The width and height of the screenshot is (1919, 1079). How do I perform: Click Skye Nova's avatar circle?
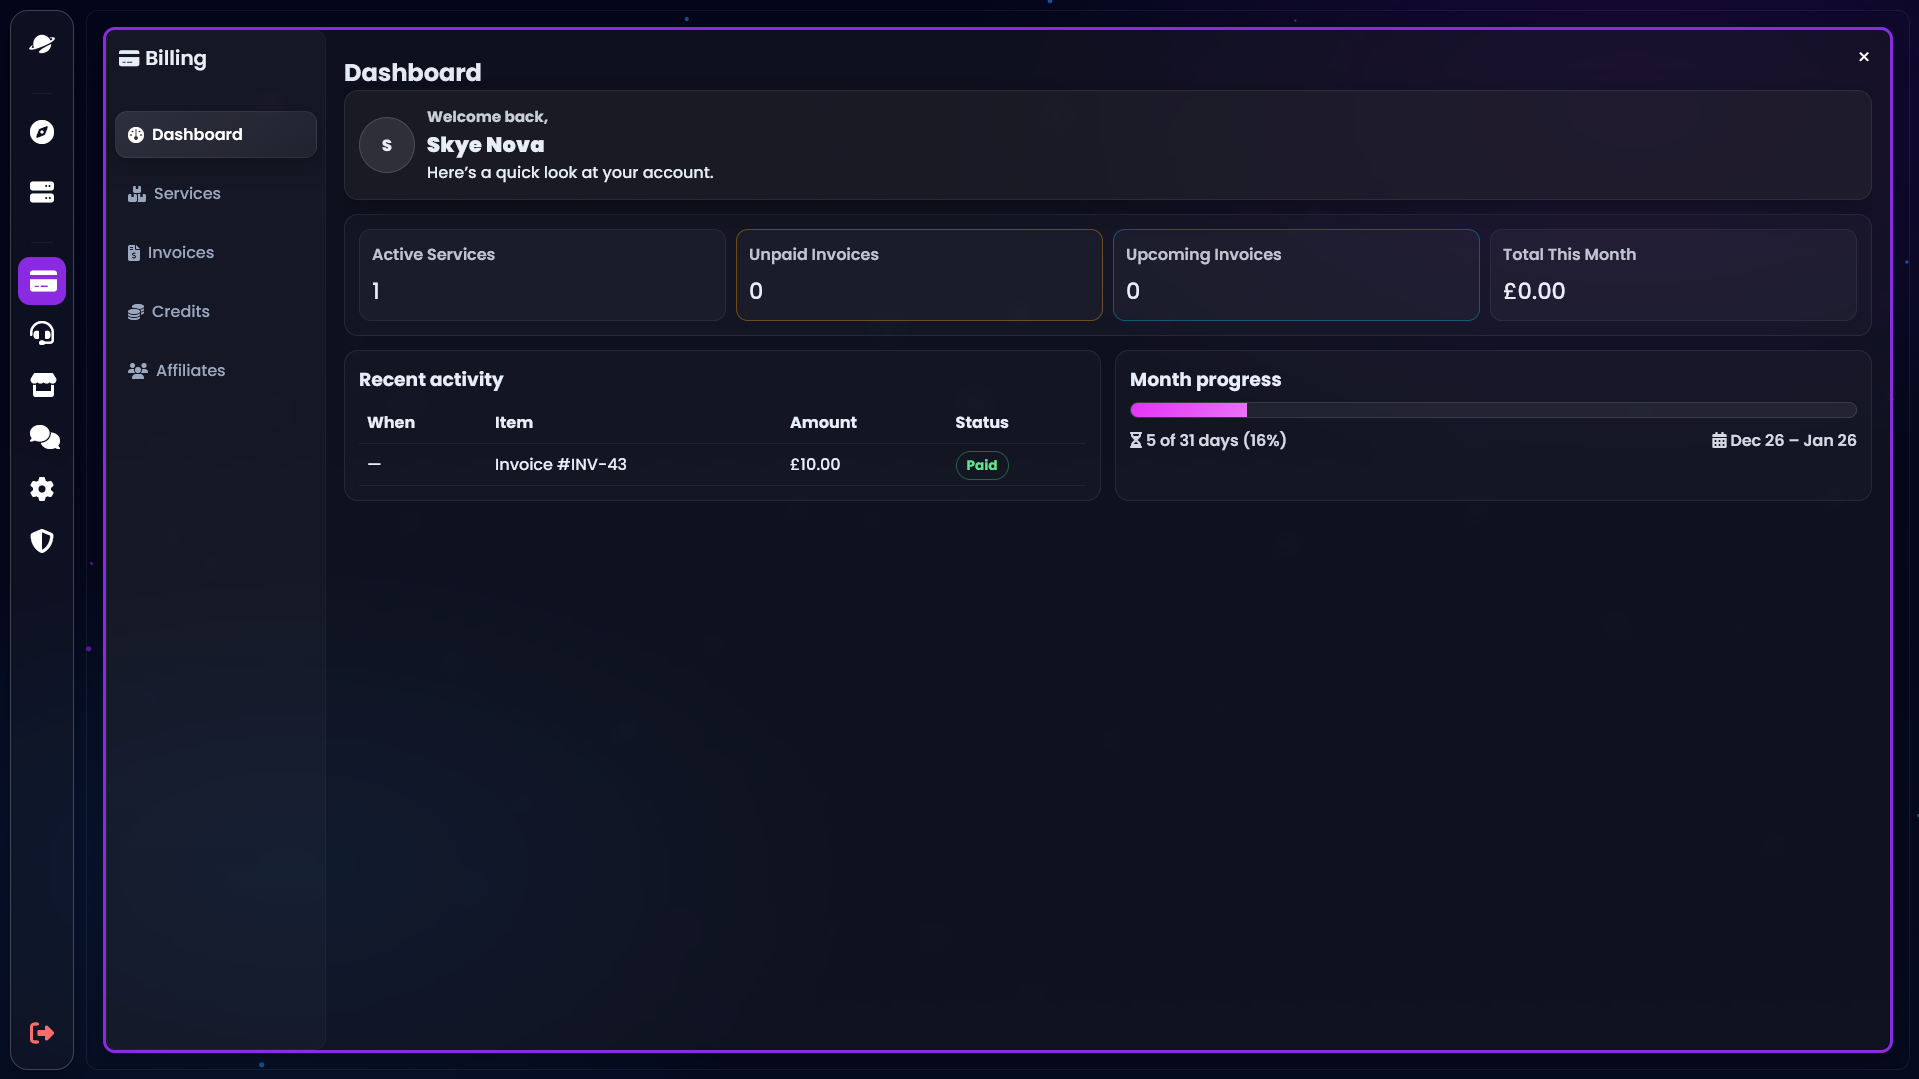(x=386, y=144)
